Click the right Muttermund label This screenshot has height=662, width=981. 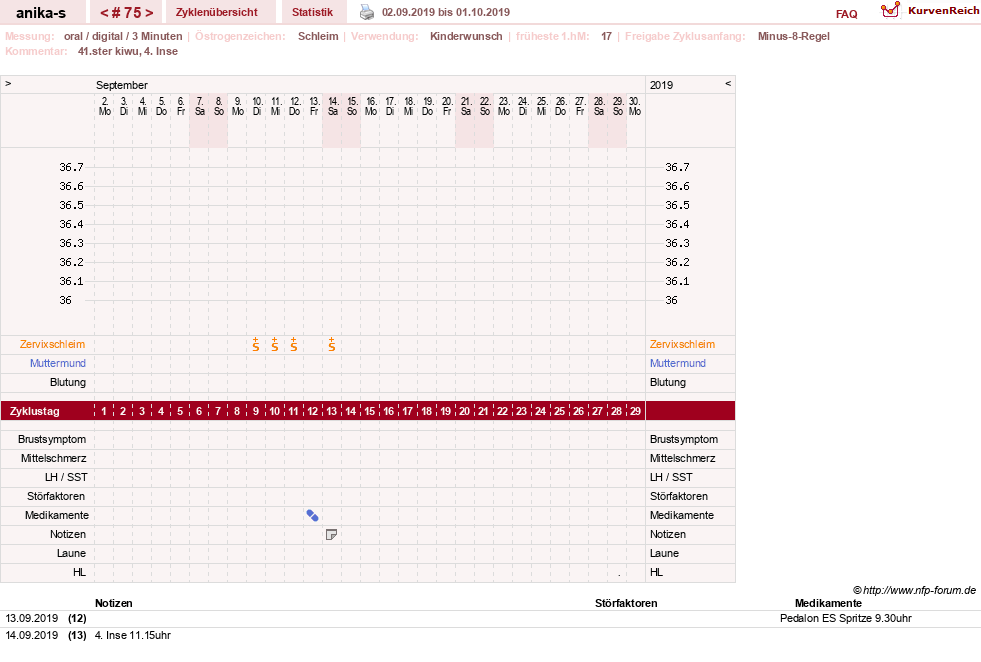(x=678, y=363)
